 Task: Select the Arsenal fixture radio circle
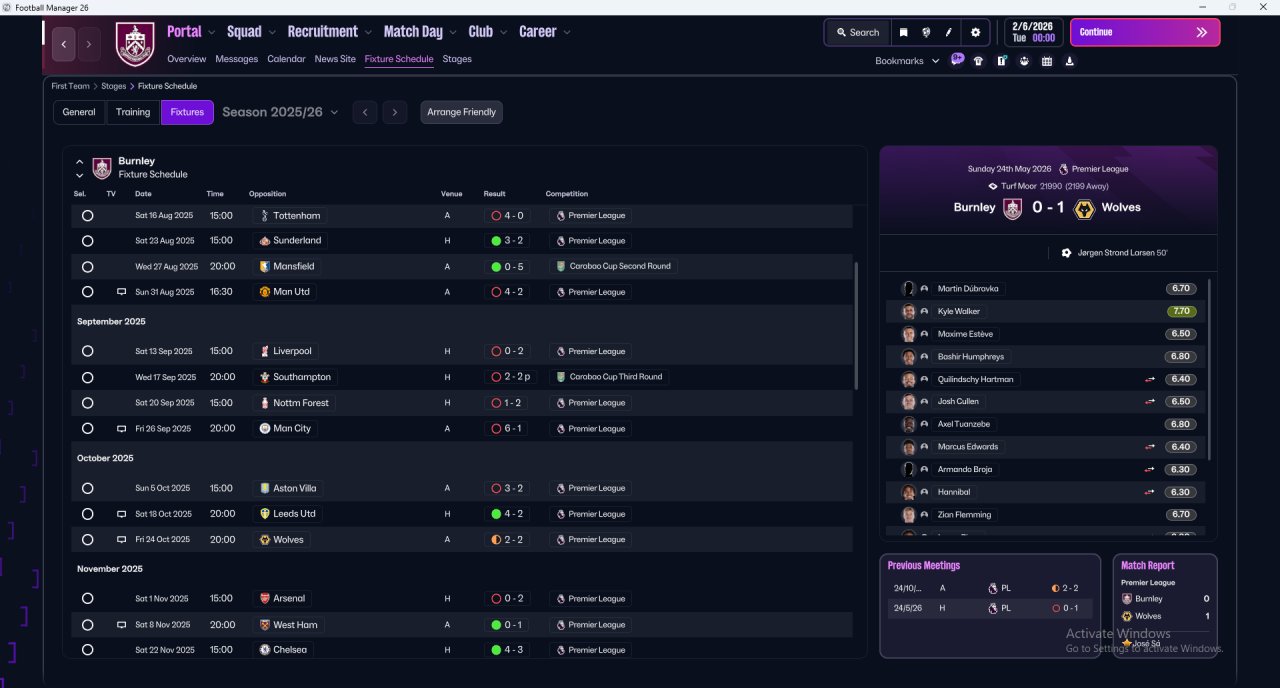pos(87,599)
